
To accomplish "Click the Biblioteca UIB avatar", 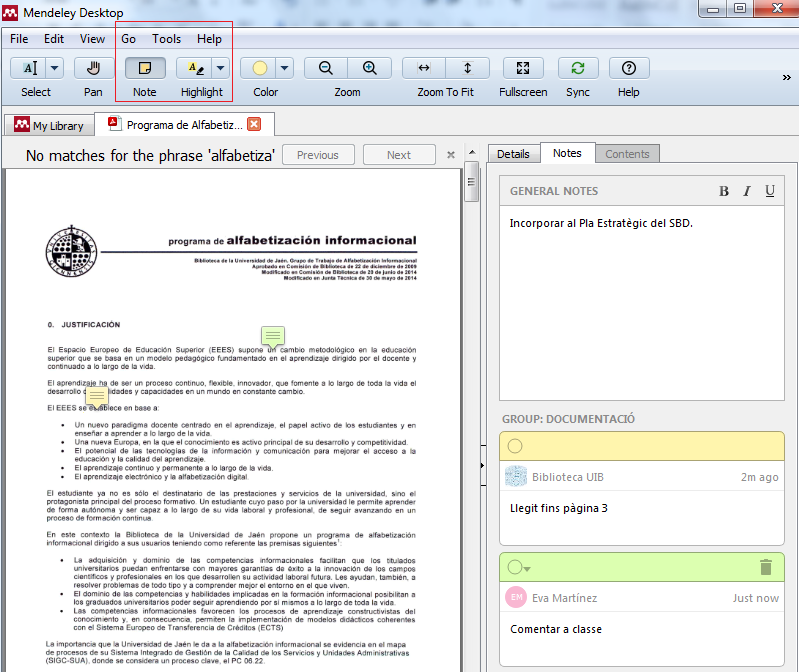I will click(x=516, y=477).
